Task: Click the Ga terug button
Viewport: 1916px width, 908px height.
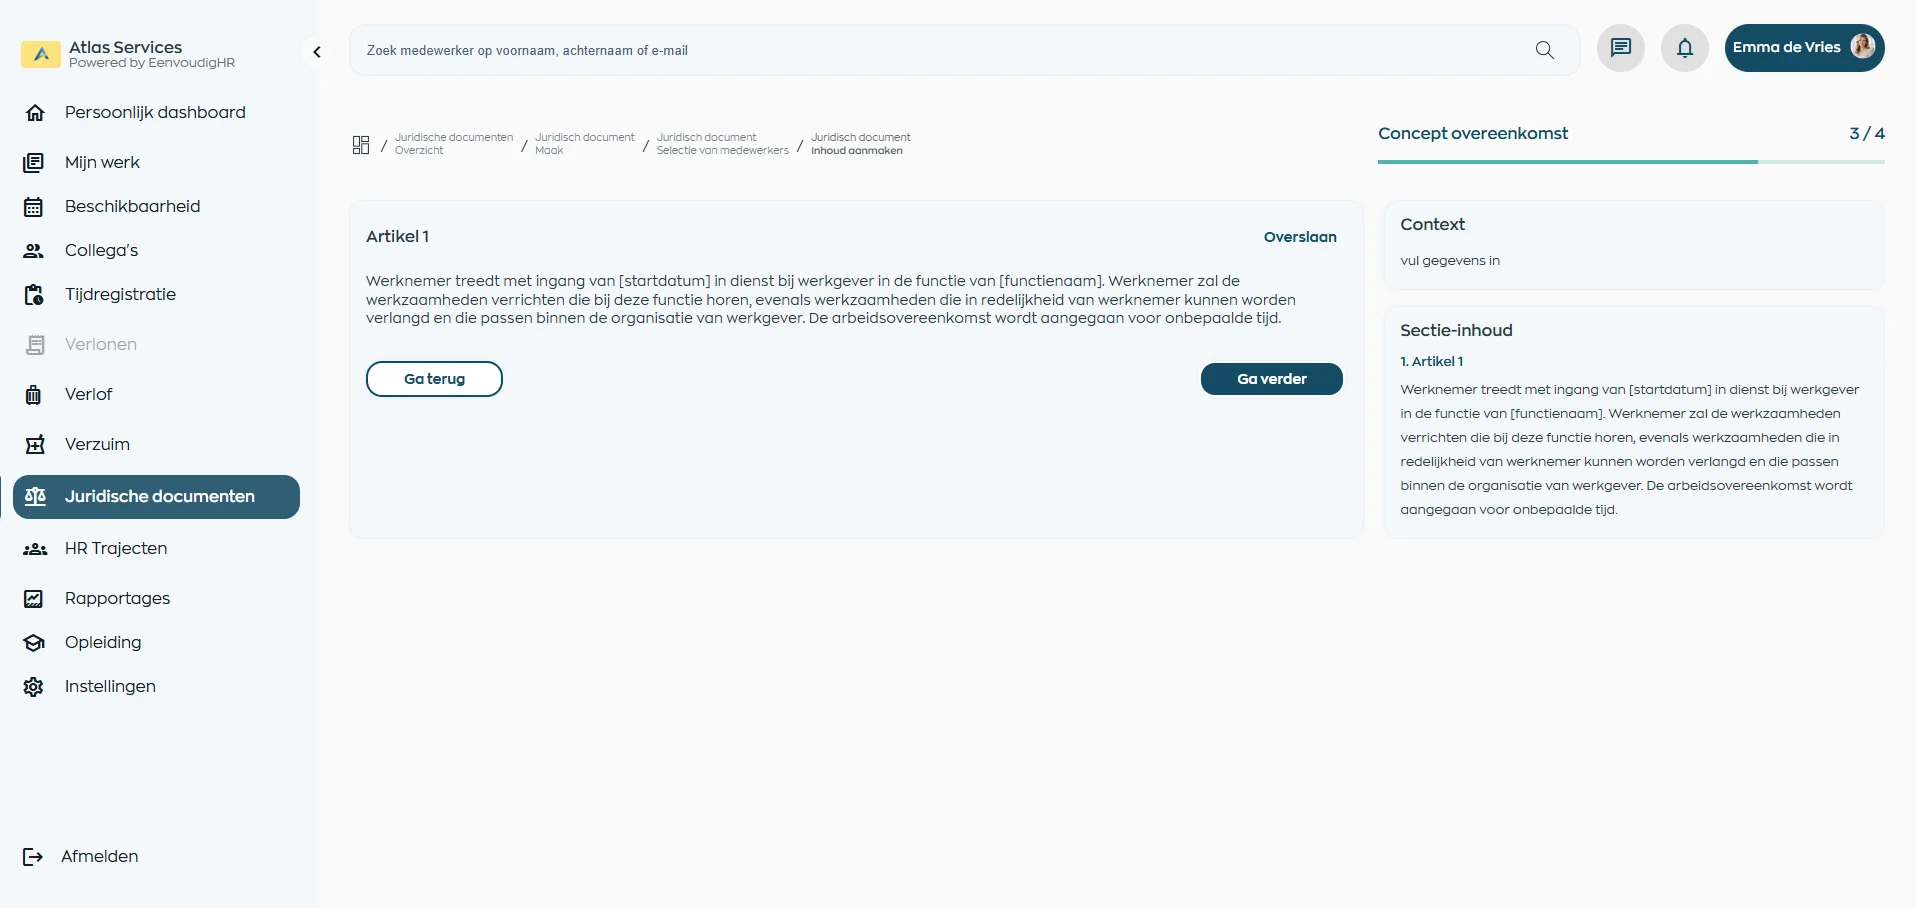Action: (434, 379)
